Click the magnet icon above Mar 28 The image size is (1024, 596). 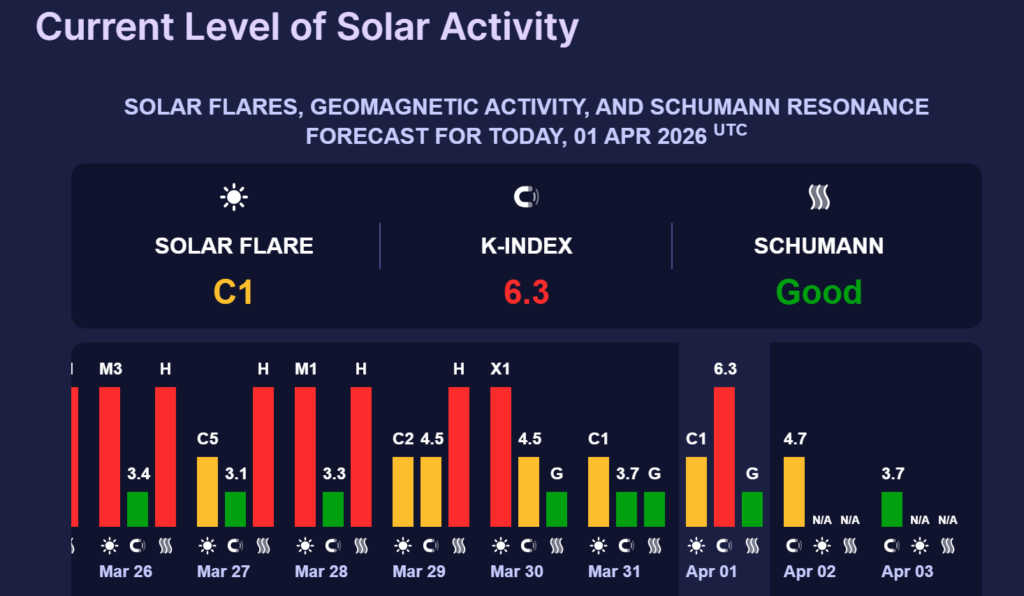point(333,546)
